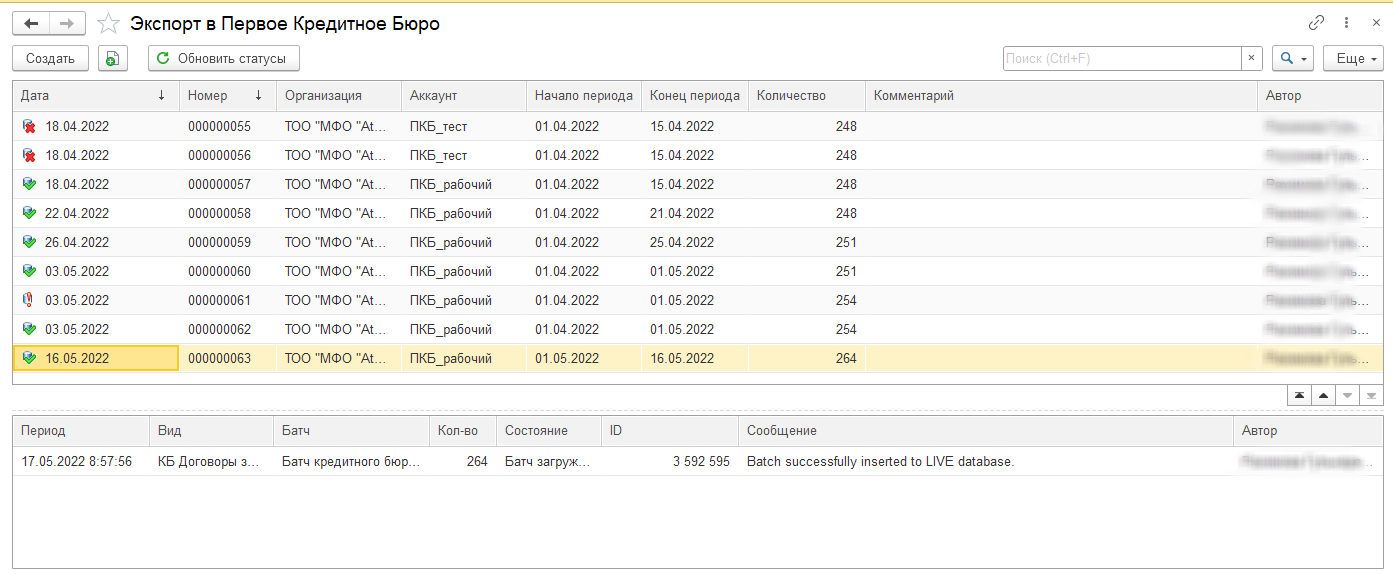The height and width of the screenshot is (574, 1393).
Task: Click the quantity 264 in the upper table
Action: coord(807,359)
